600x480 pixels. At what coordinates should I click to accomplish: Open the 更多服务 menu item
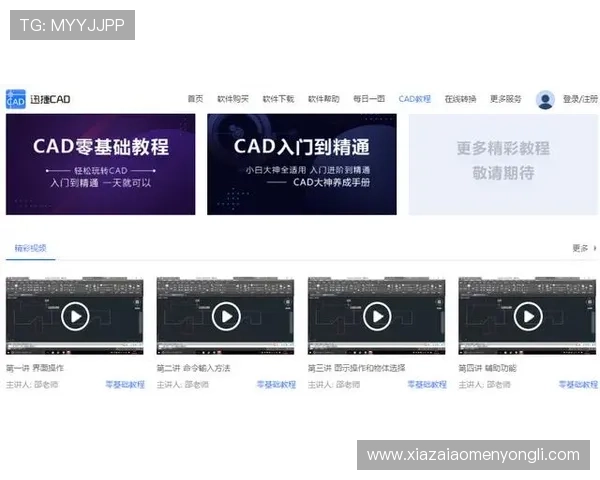click(x=506, y=99)
